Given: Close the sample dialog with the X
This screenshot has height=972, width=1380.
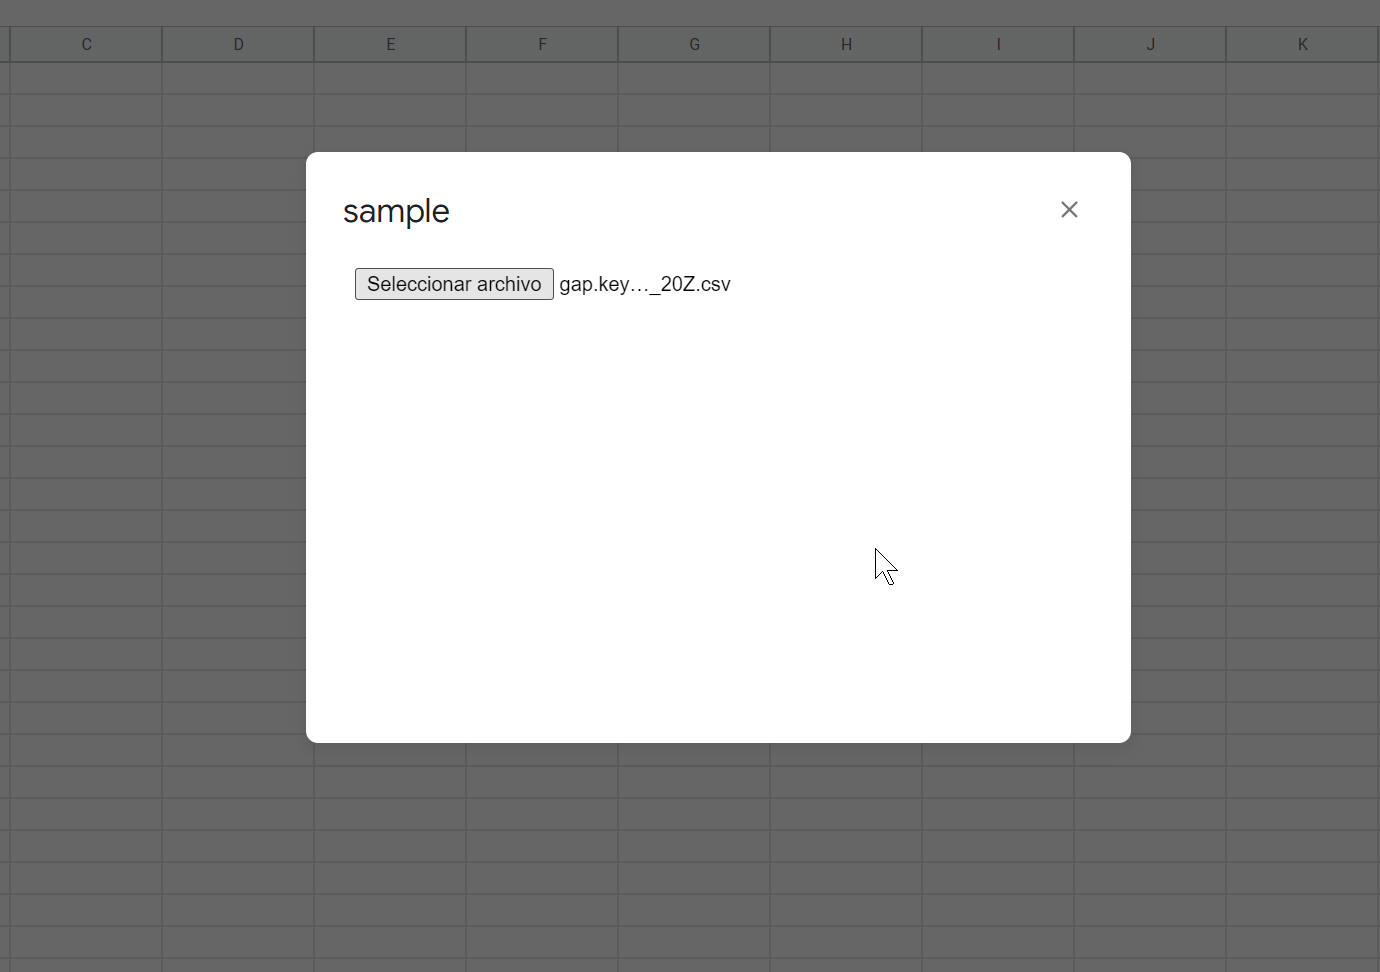Looking at the screenshot, I should pos(1069,210).
